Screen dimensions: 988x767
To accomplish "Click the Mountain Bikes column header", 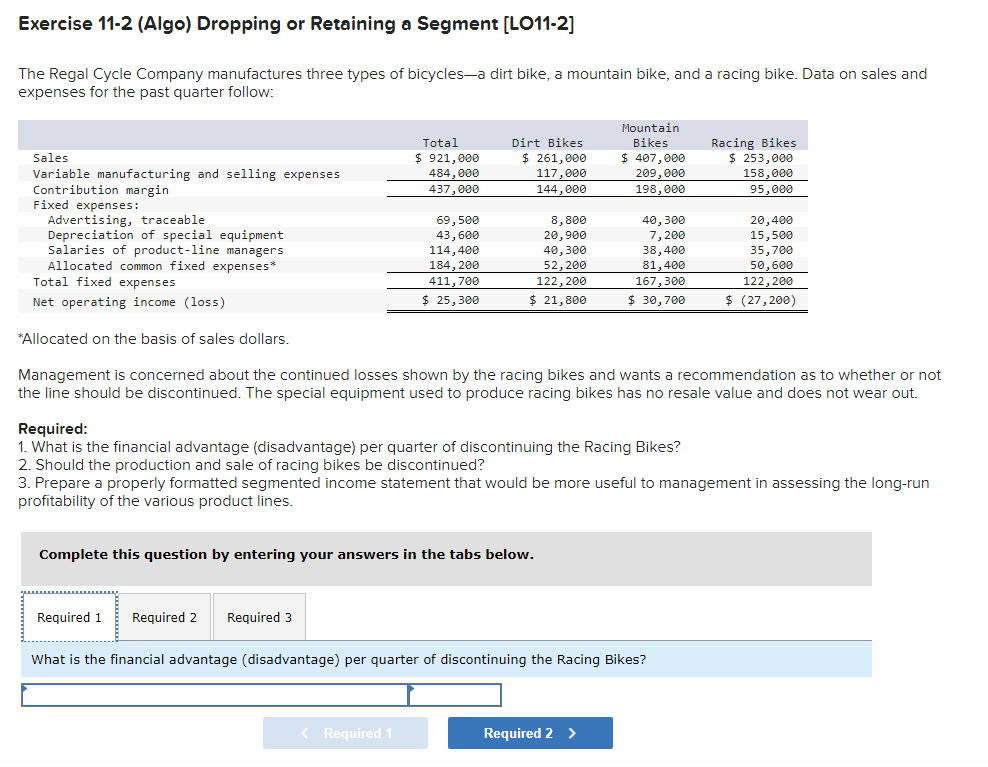I will pos(650,135).
